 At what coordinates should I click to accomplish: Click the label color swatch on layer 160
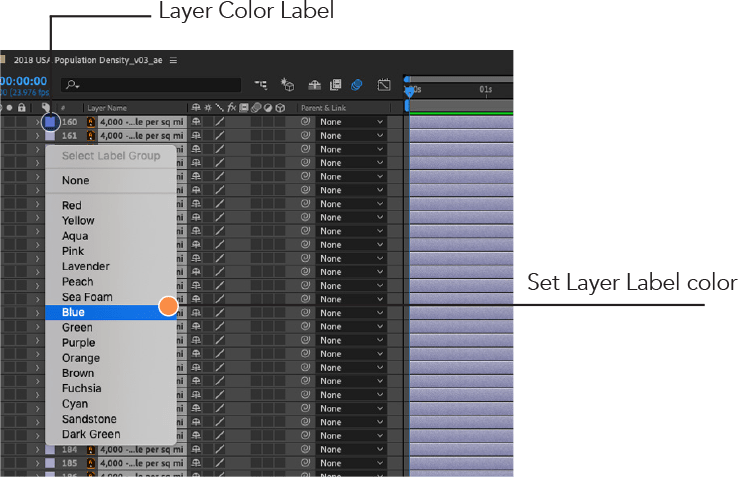coord(50,122)
